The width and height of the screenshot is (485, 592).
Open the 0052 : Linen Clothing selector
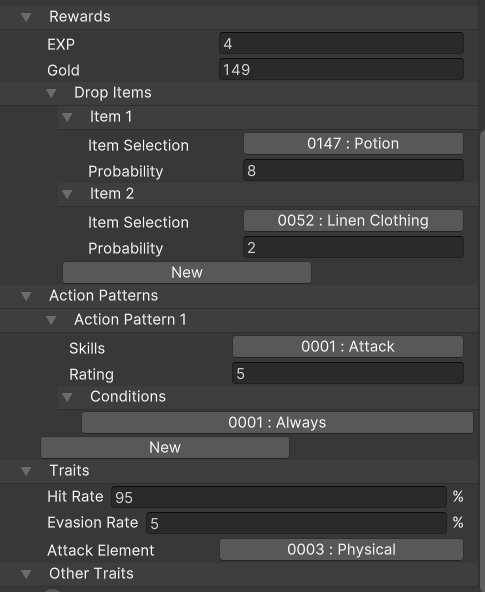point(353,220)
